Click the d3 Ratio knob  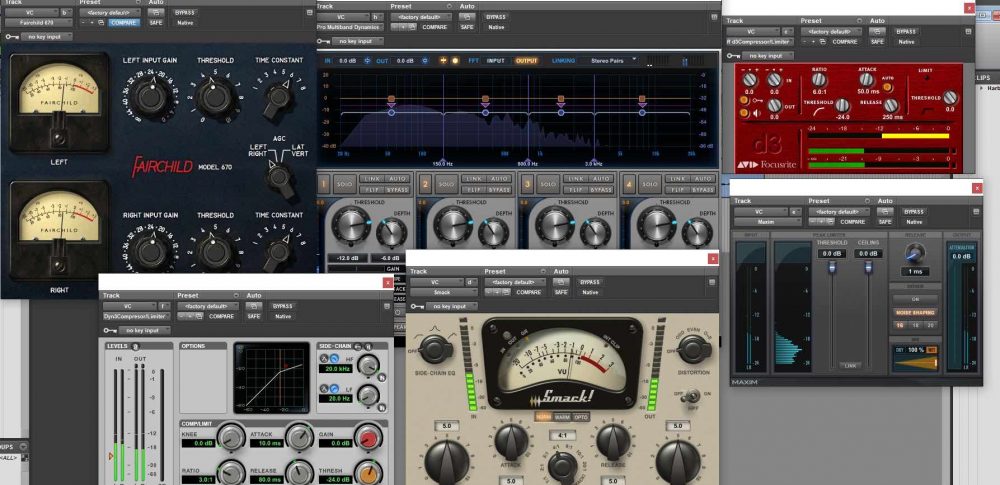click(x=819, y=80)
